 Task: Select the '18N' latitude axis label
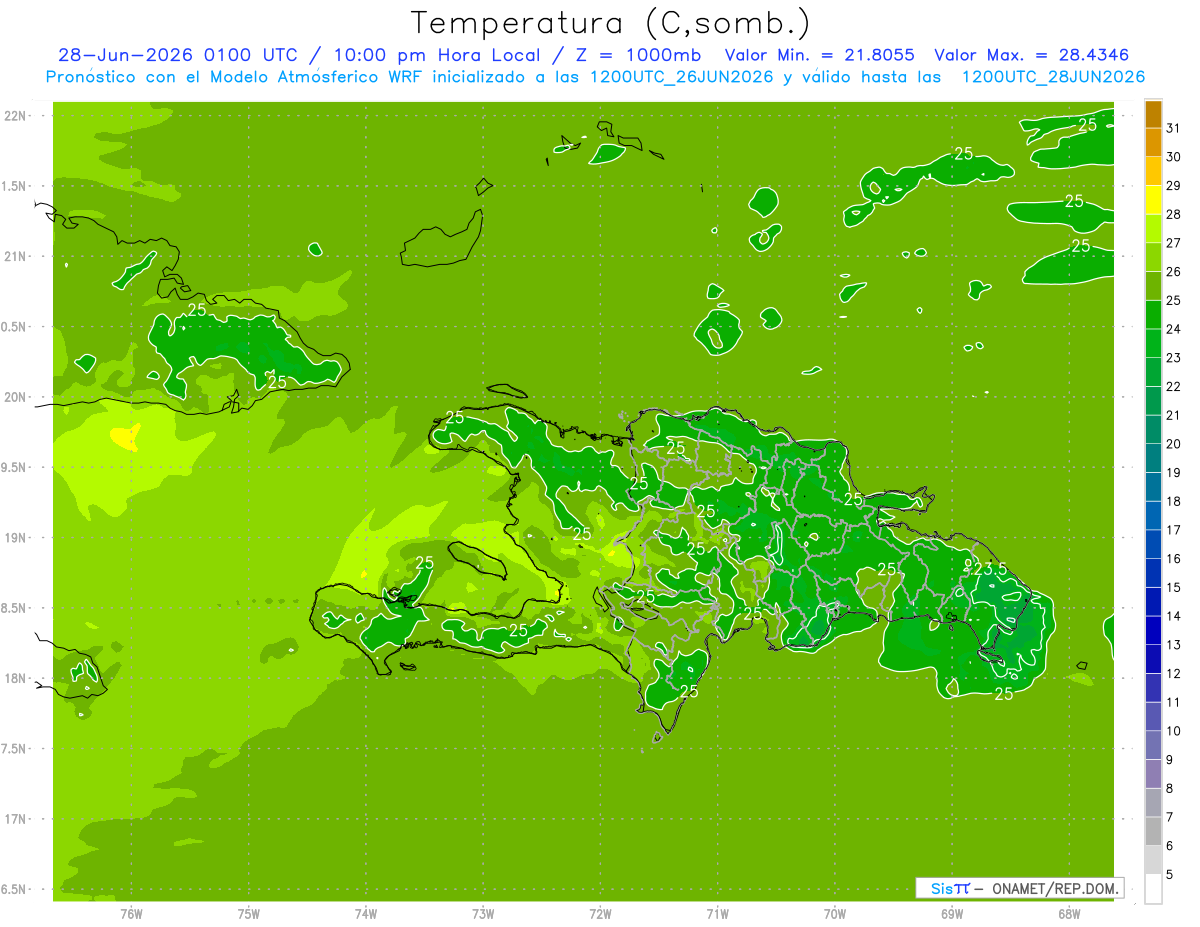[x=16, y=678]
